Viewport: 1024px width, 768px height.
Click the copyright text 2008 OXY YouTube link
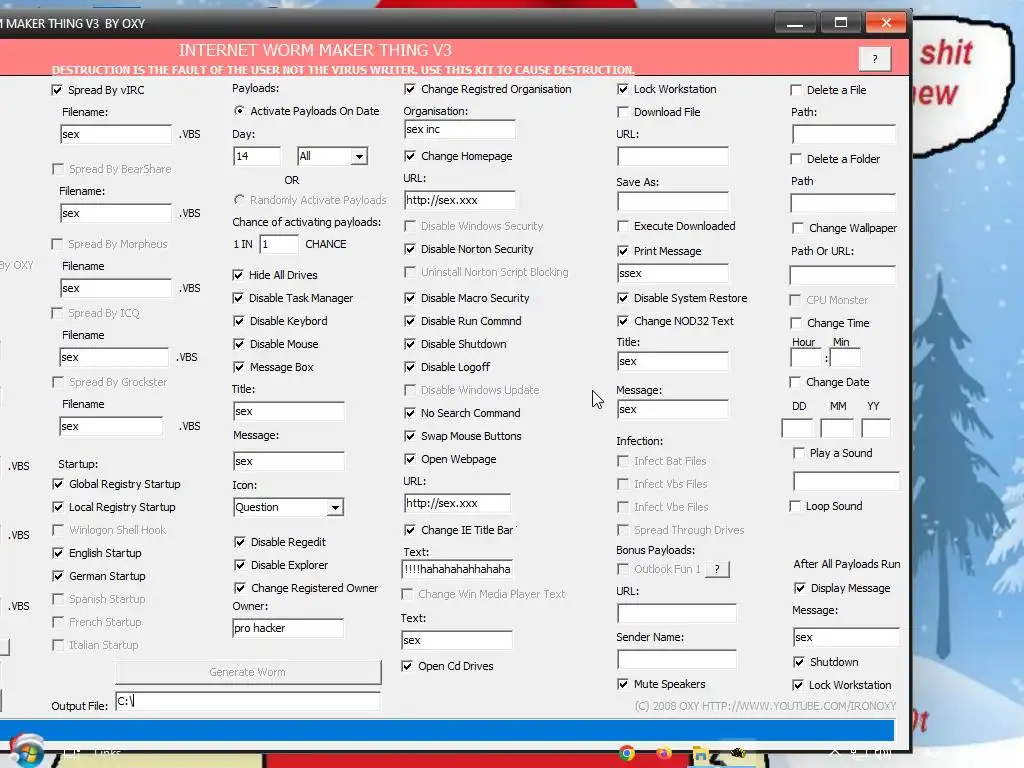(765, 706)
